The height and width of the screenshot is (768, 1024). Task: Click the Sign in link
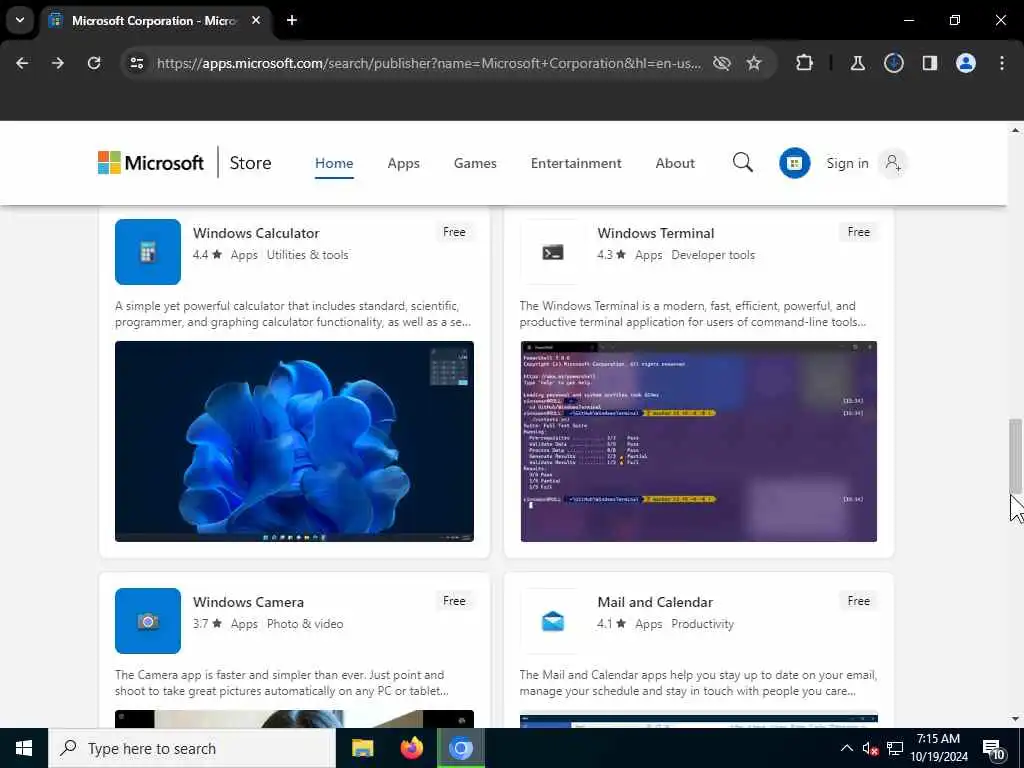(x=847, y=163)
